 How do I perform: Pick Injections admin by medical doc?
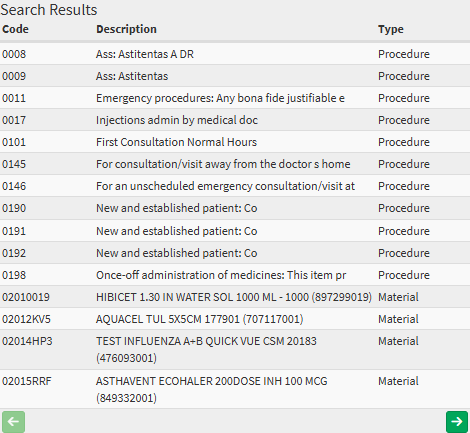click(235, 120)
